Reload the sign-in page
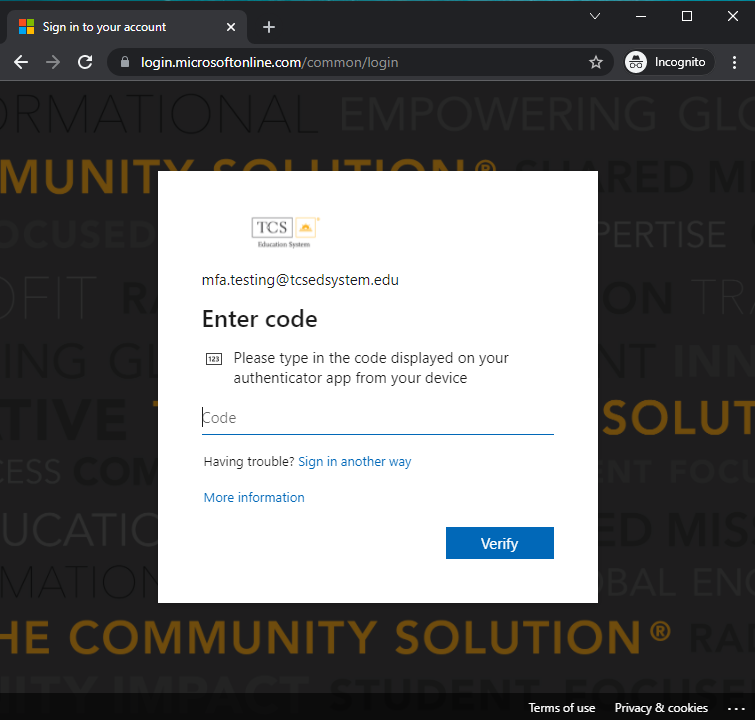This screenshot has width=755, height=720. click(x=85, y=62)
